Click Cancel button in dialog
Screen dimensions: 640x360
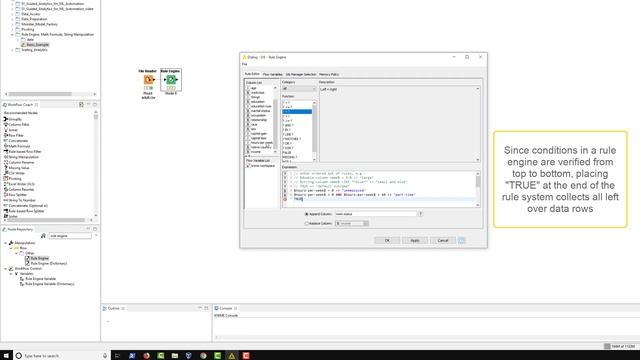pos(443,240)
